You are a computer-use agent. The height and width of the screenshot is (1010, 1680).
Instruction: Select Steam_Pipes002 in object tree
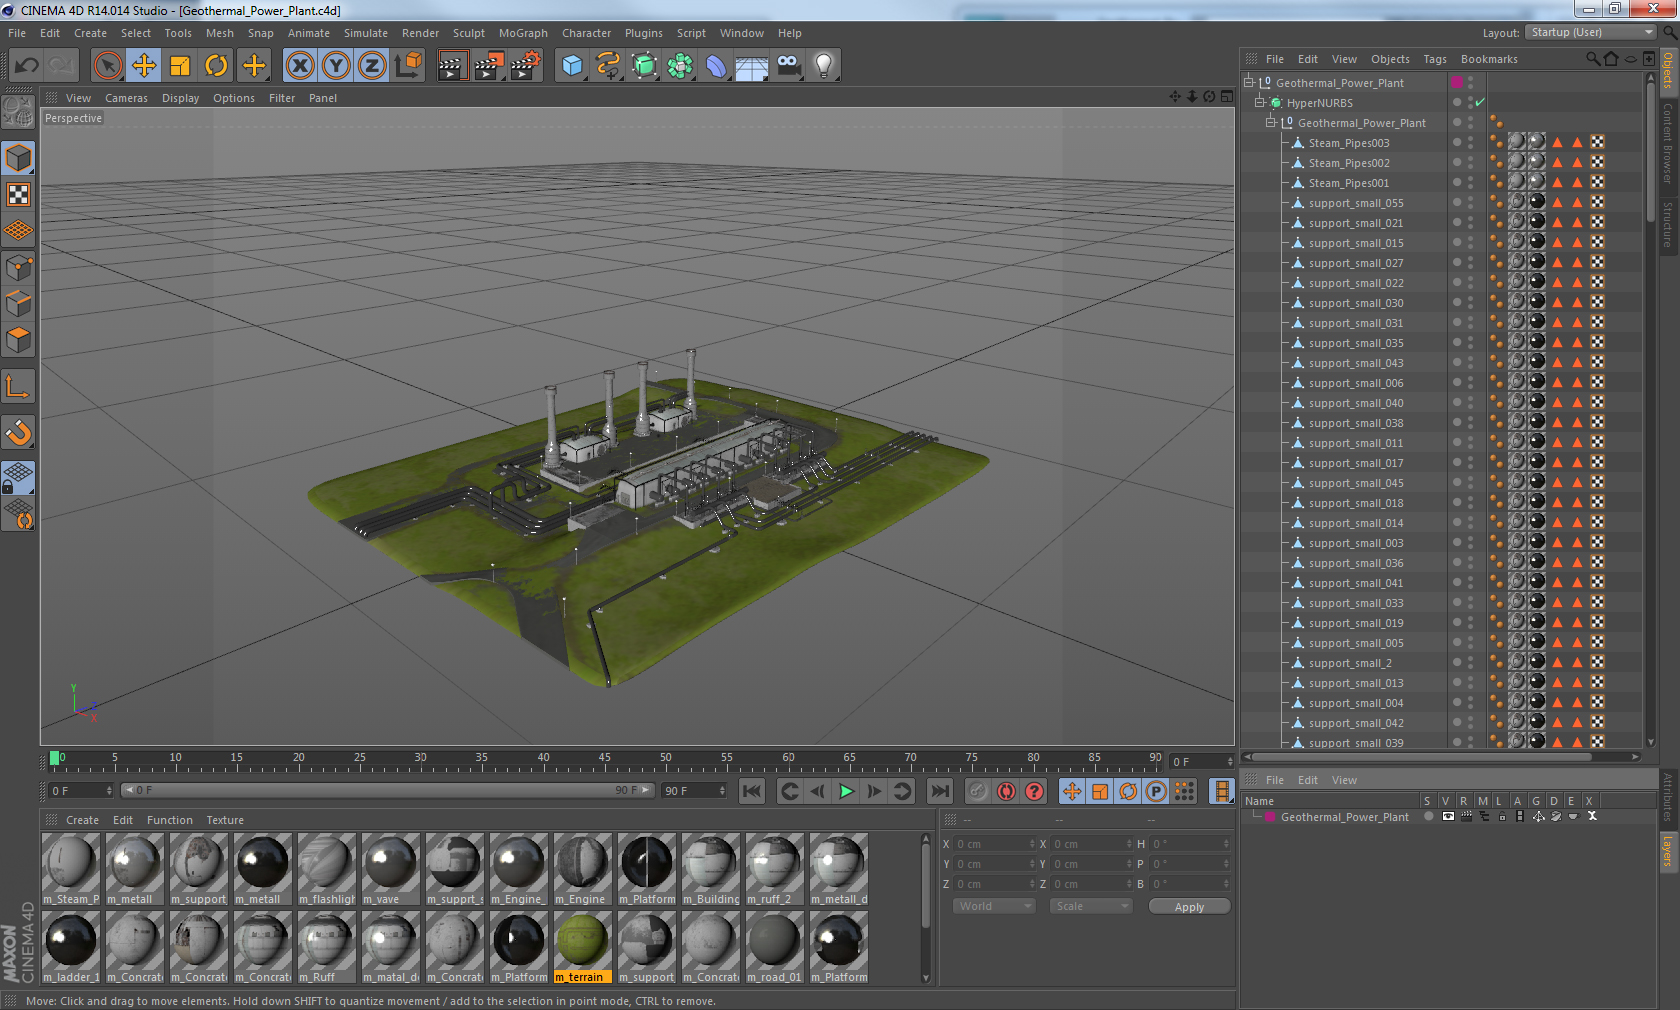click(1348, 163)
